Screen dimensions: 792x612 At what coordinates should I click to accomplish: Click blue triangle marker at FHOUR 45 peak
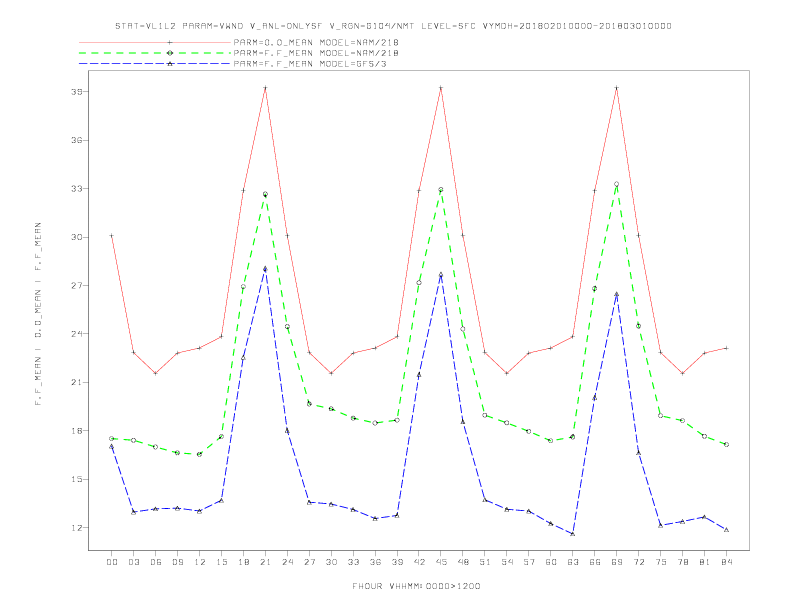point(441,275)
